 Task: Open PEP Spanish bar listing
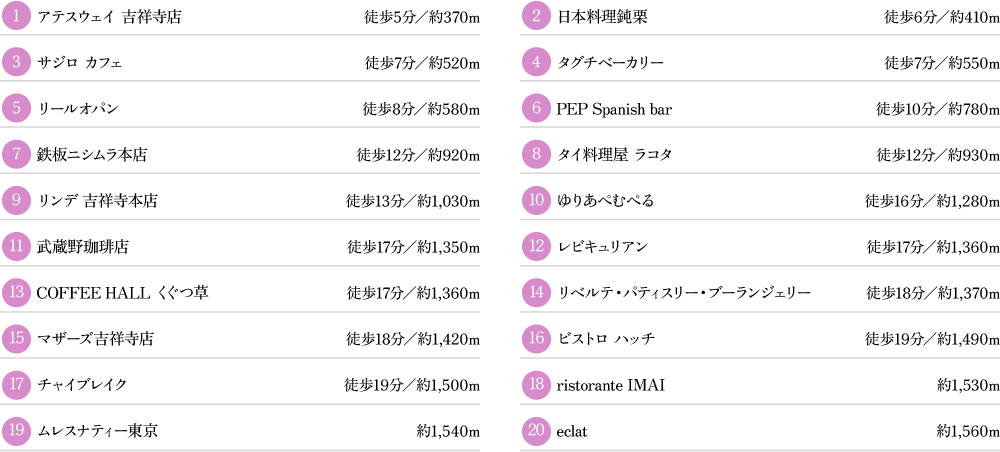tap(614, 109)
